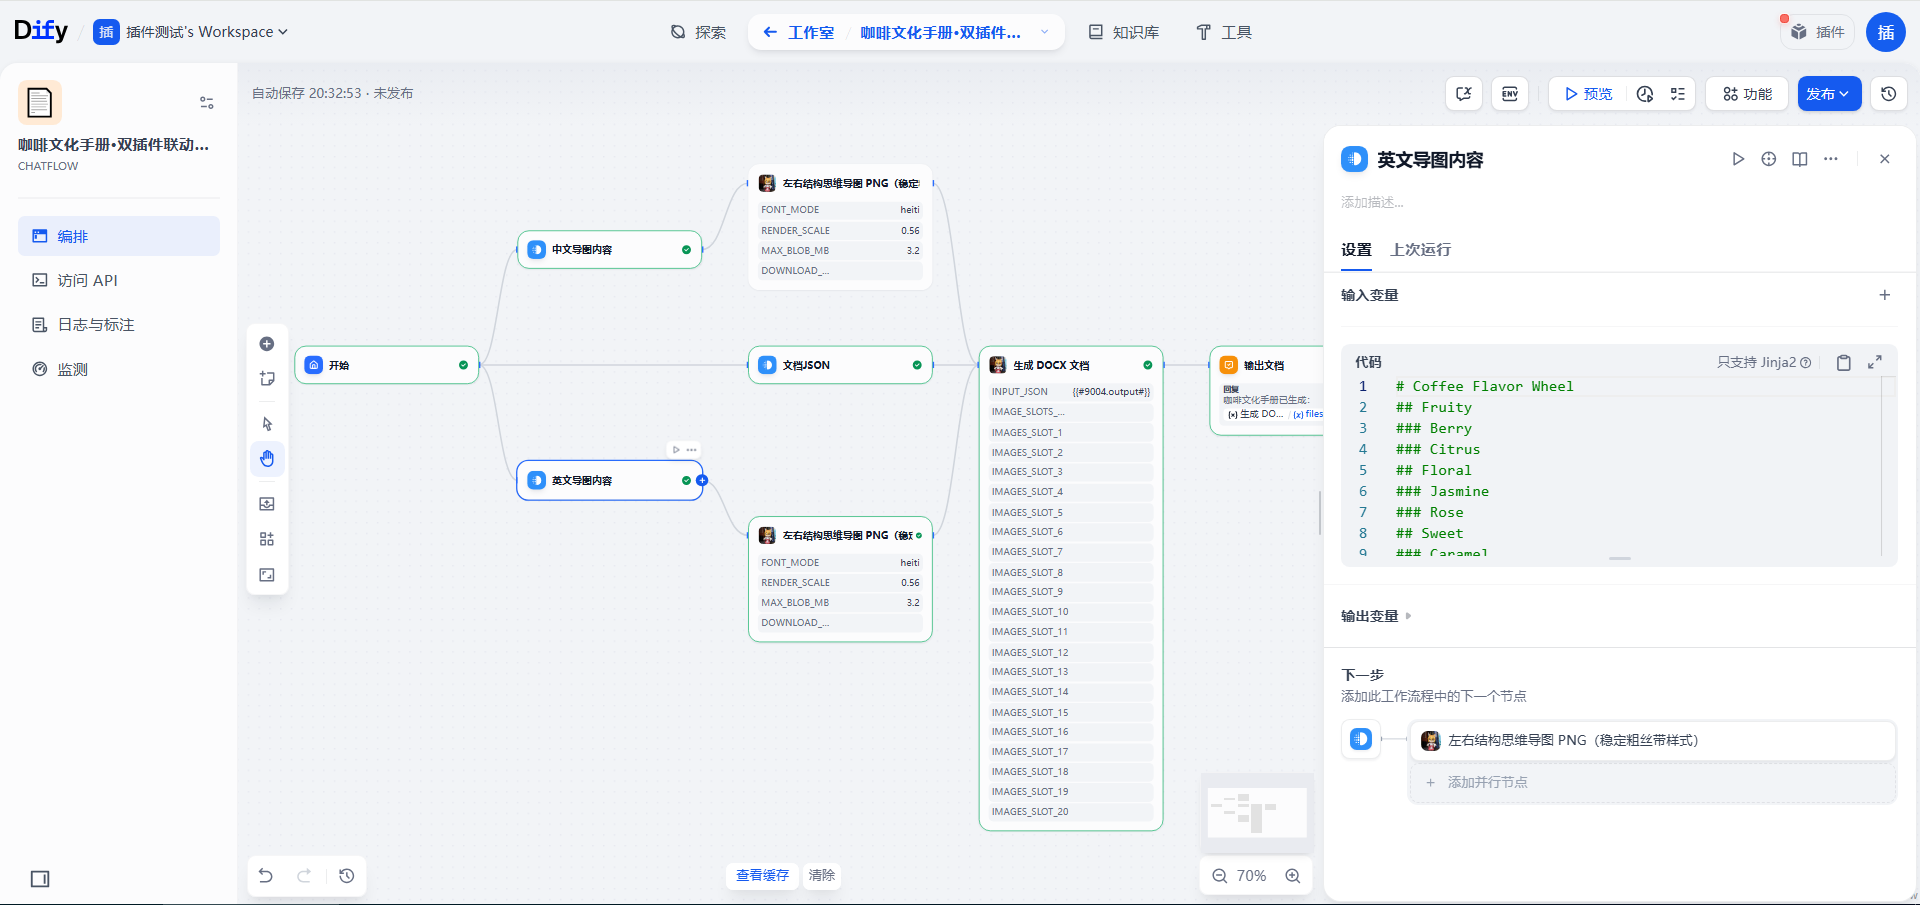This screenshot has width=1920, height=905.
Task: Run this step with the play icon
Action: (1738, 159)
